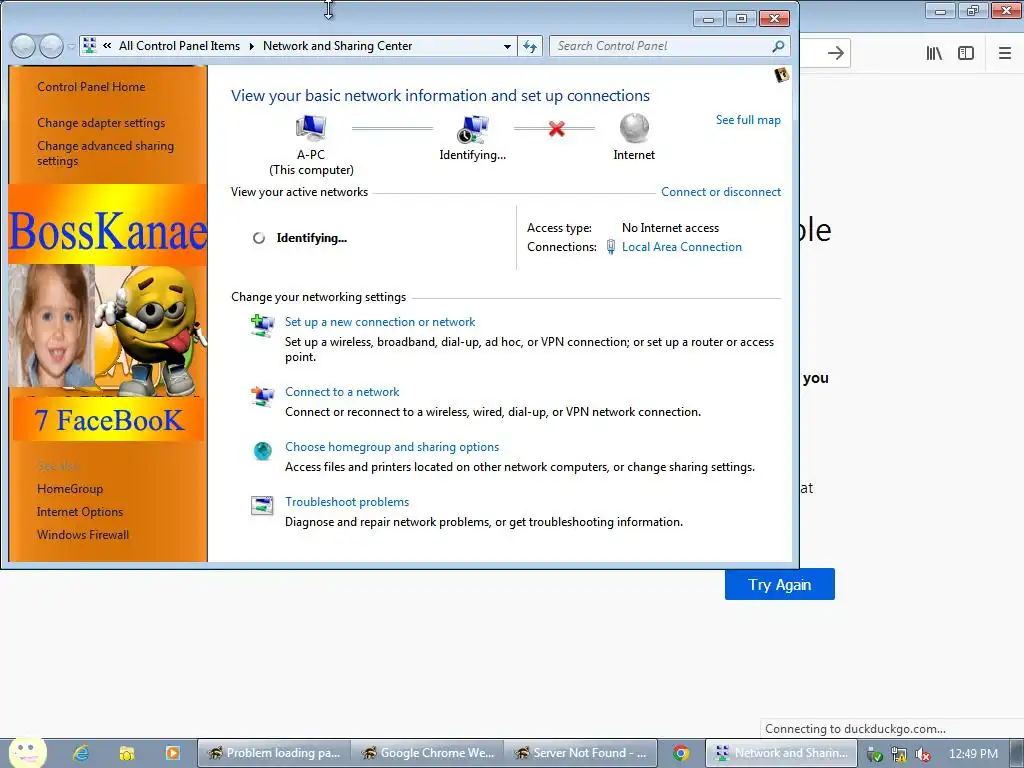Click the Set up new connection icon

[x=263, y=325]
